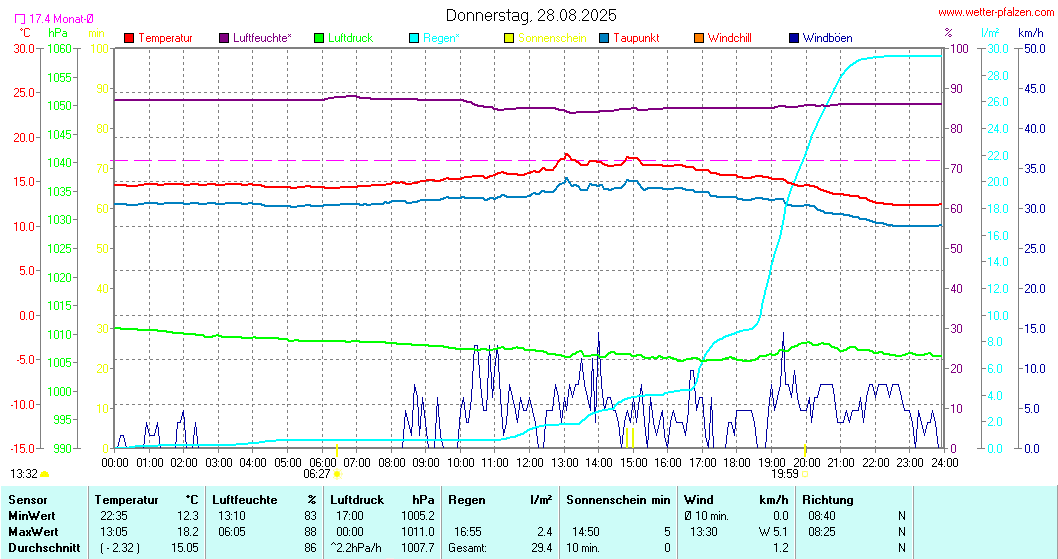The height and width of the screenshot is (559, 1058).
Task: Click the green Luftdruck legend swatch
Action: [320, 38]
